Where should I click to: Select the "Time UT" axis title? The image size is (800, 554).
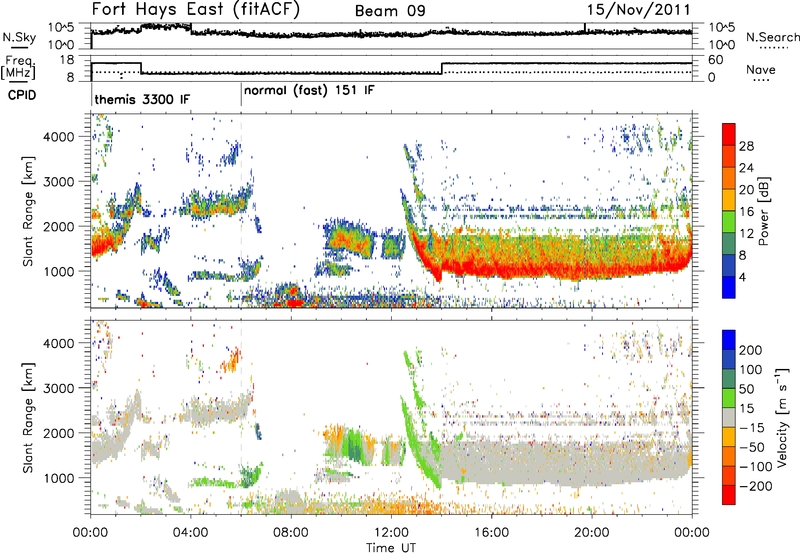(391, 548)
